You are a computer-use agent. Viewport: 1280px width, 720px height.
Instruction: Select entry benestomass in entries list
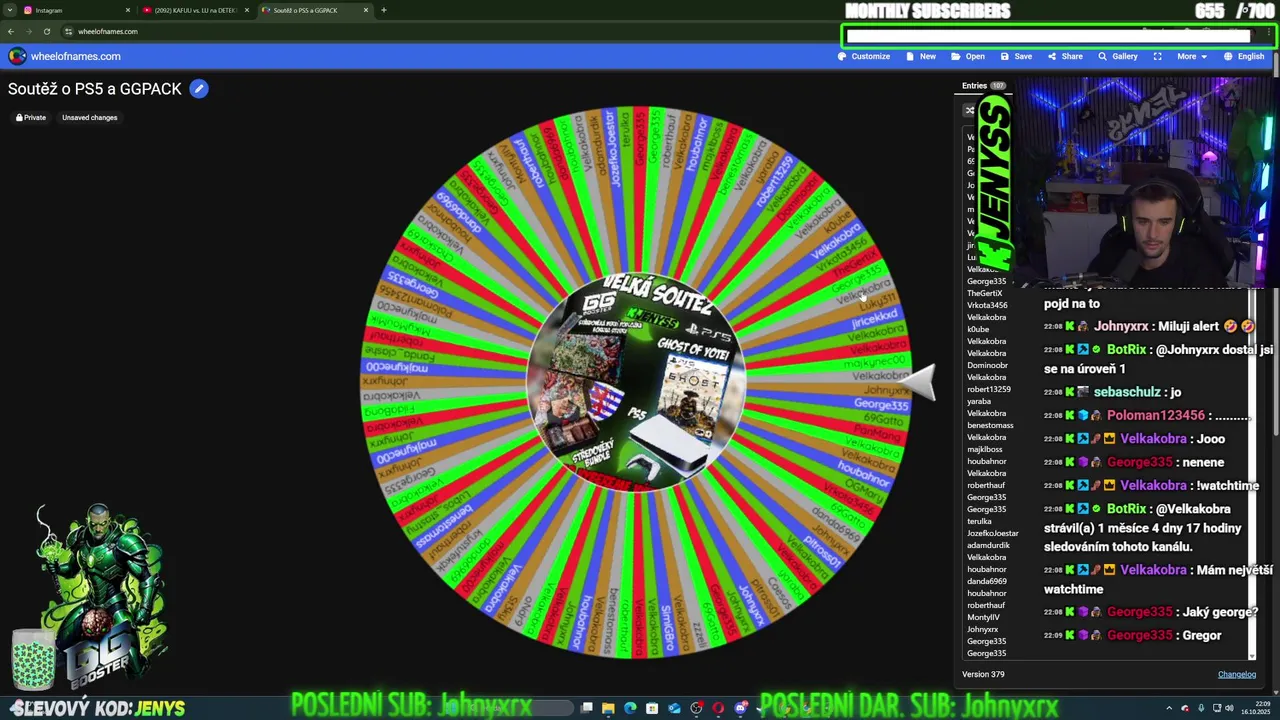click(990, 425)
